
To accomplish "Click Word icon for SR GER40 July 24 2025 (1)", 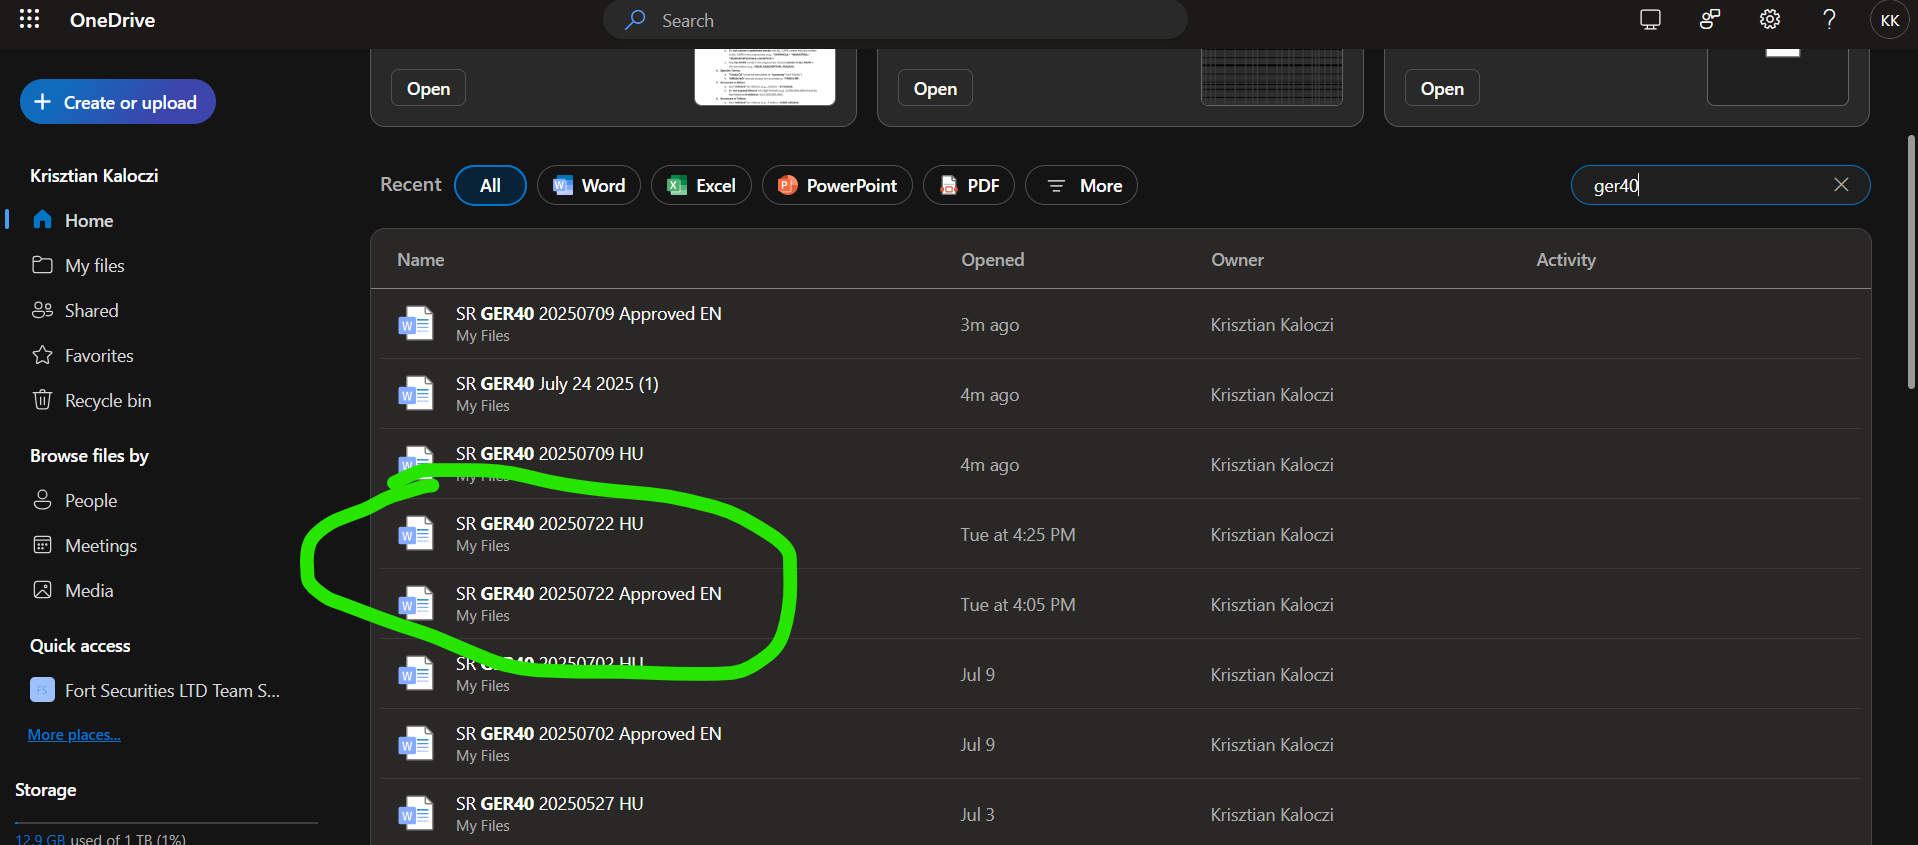I will coord(416,394).
